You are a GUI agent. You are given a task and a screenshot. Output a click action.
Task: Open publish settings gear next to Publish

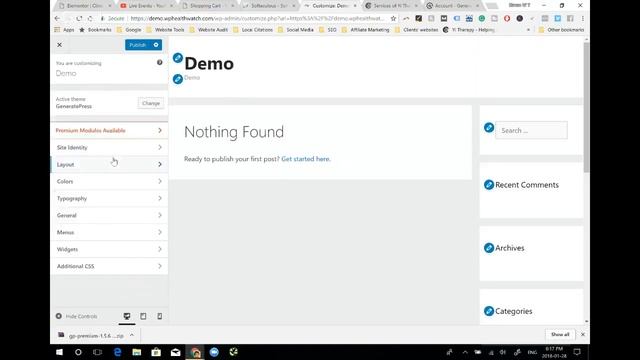pyautogui.click(x=156, y=45)
